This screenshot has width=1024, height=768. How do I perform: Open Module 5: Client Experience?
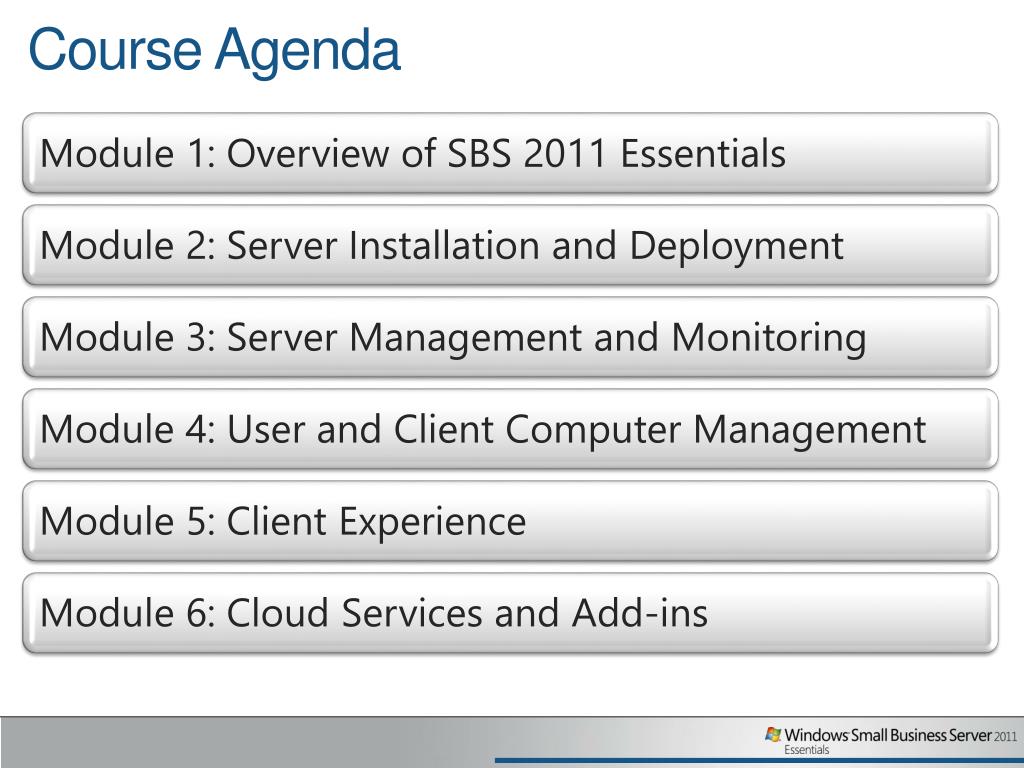[x=510, y=521]
